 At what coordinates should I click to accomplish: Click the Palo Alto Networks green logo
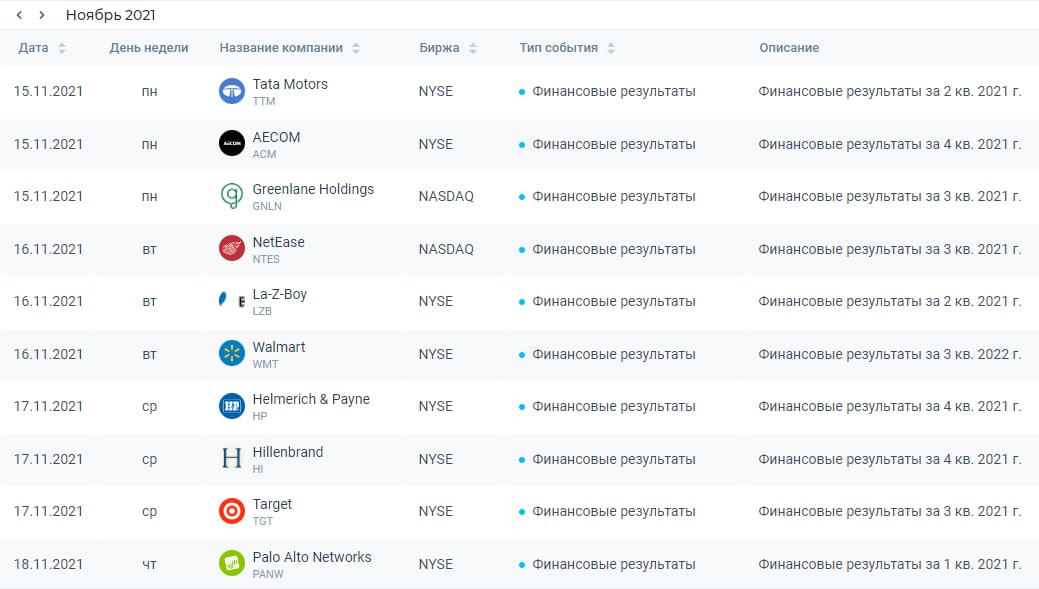[232, 564]
